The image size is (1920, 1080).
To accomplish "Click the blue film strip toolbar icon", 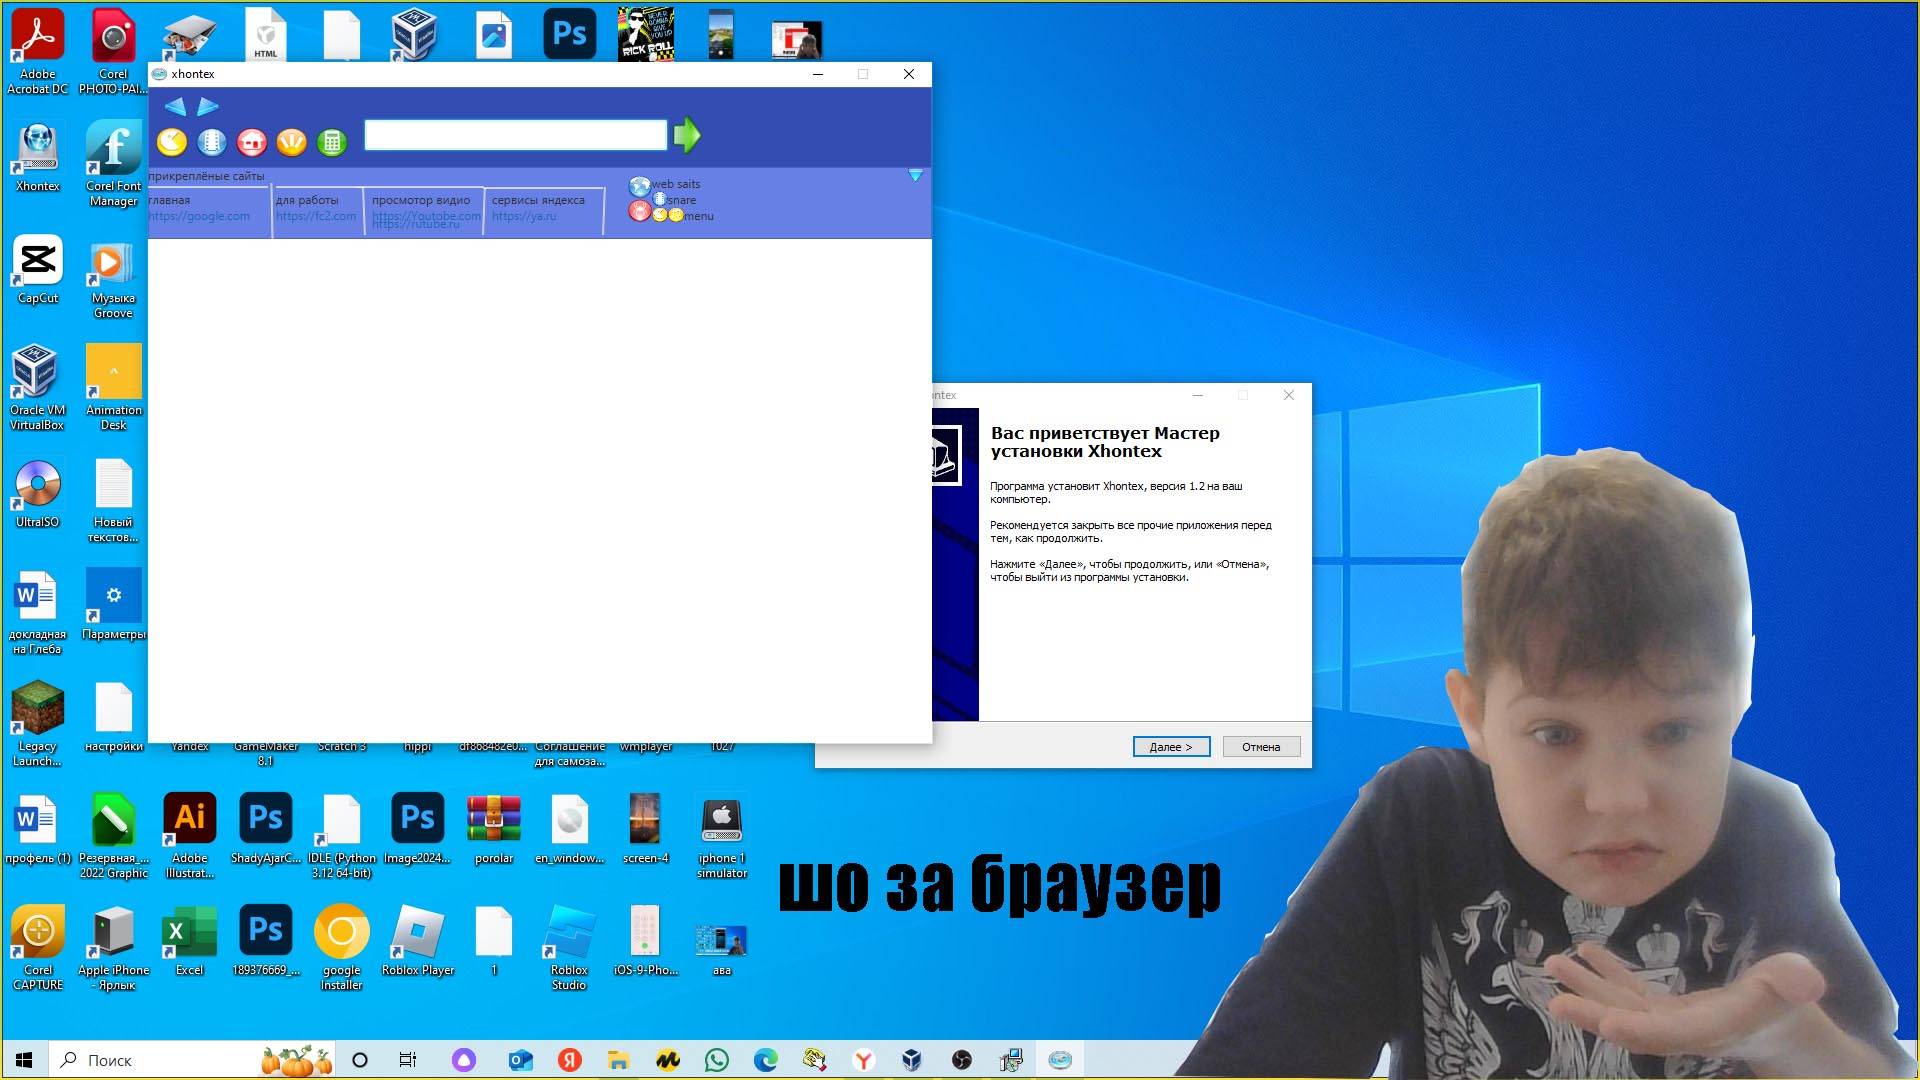I will (212, 142).
